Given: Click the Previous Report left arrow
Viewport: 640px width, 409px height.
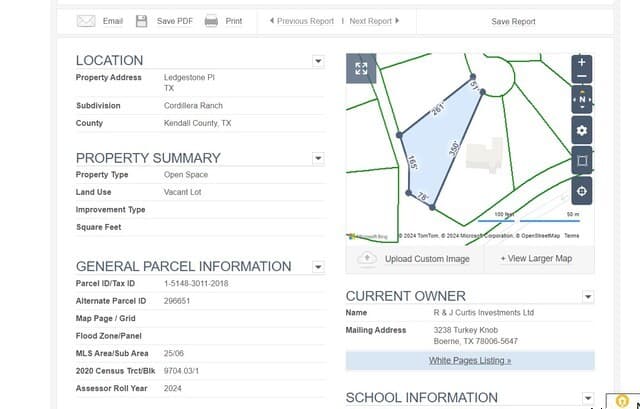Looking at the screenshot, I should 272,21.
